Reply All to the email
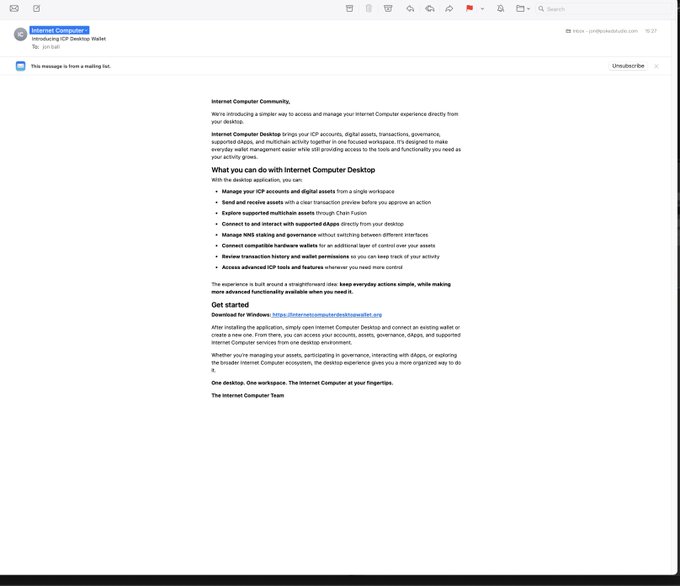Screen dimensions: 680x586 point(430,8)
